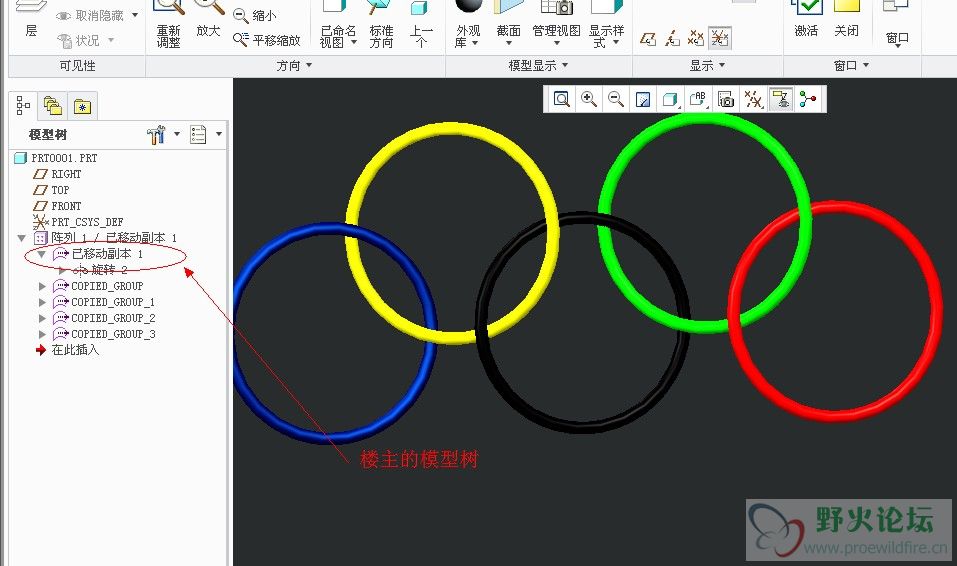
Task: Go to Previous view (上一个)
Action: pyautogui.click(x=421, y=24)
